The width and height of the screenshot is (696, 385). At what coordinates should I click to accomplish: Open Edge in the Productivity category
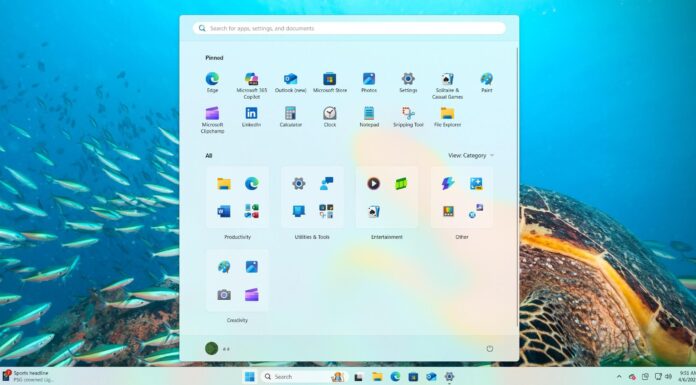[x=252, y=183]
